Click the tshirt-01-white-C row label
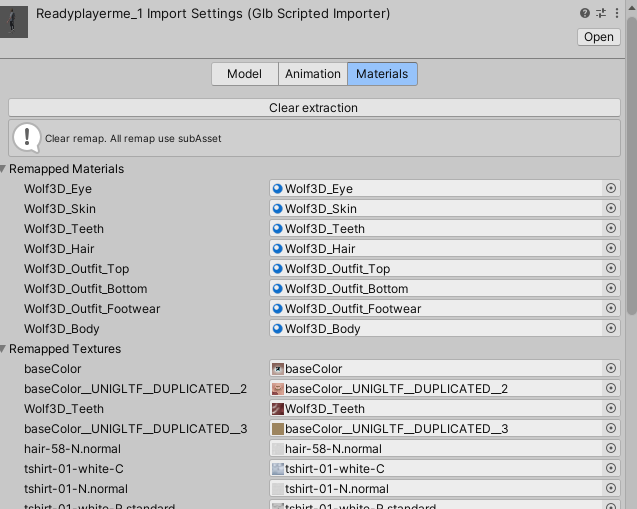This screenshot has width=637, height=509. click(74, 469)
